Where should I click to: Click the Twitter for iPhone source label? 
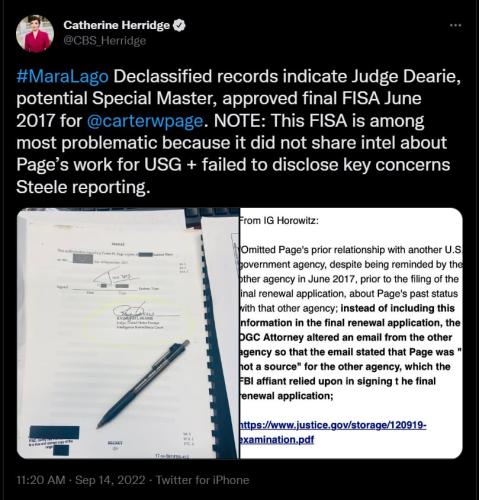(203, 480)
